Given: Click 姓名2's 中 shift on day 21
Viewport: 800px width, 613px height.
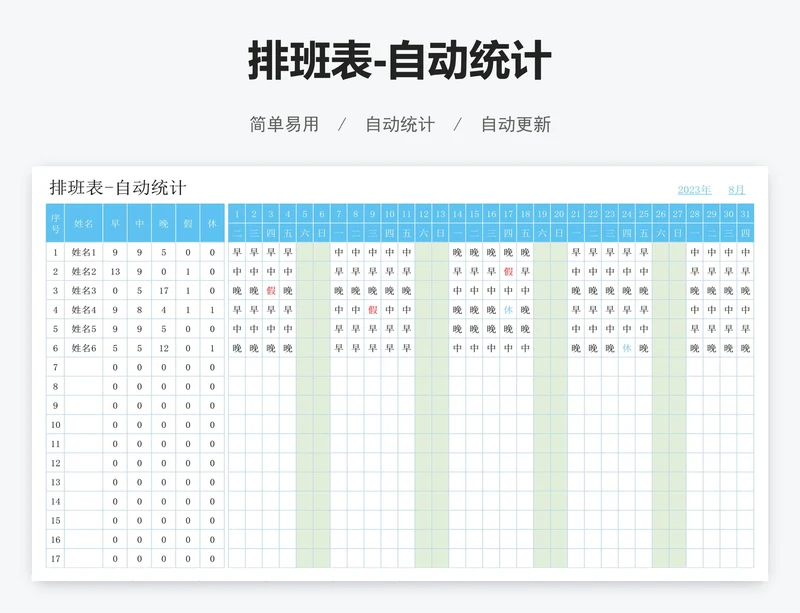Looking at the screenshot, I should [576, 272].
